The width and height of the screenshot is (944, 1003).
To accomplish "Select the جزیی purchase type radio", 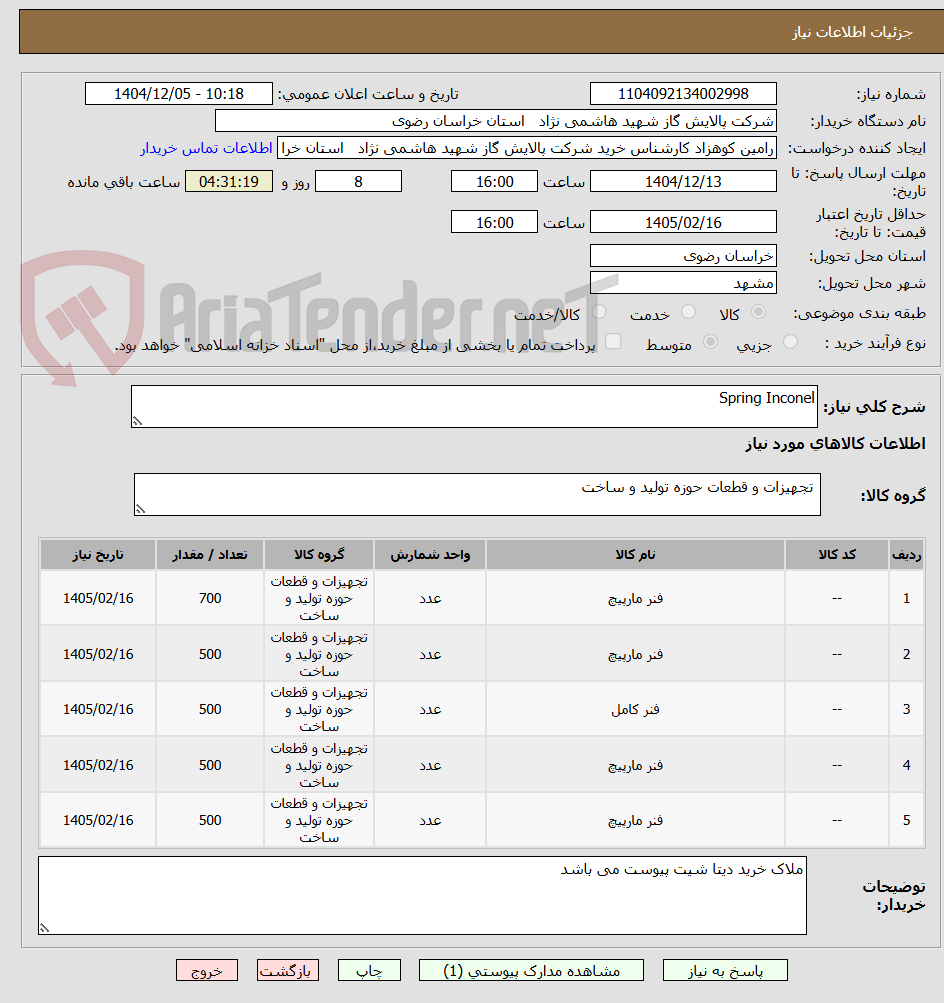I will click(x=791, y=342).
